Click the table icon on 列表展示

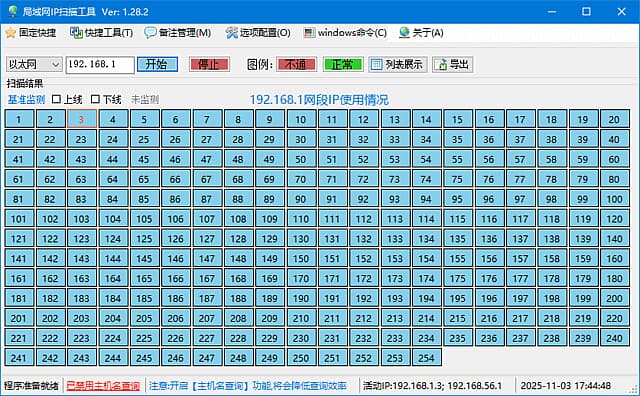click(x=376, y=65)
